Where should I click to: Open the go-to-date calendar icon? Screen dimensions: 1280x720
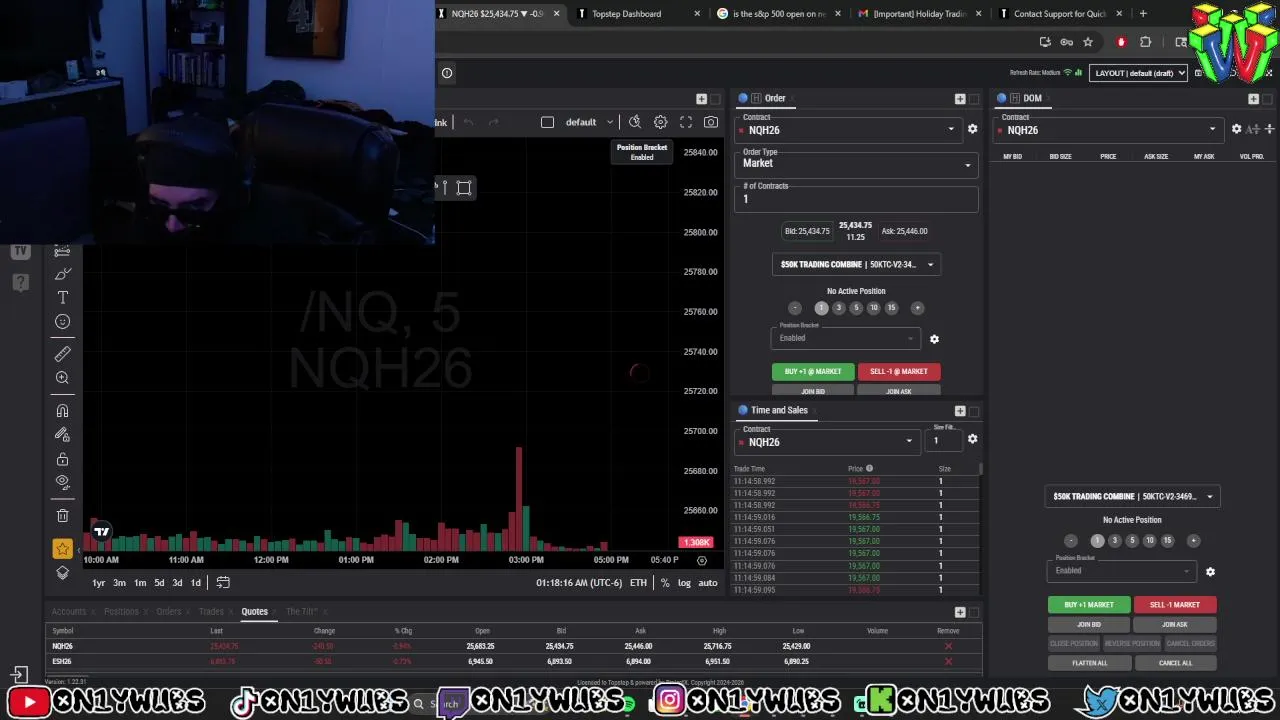[223, 583]
